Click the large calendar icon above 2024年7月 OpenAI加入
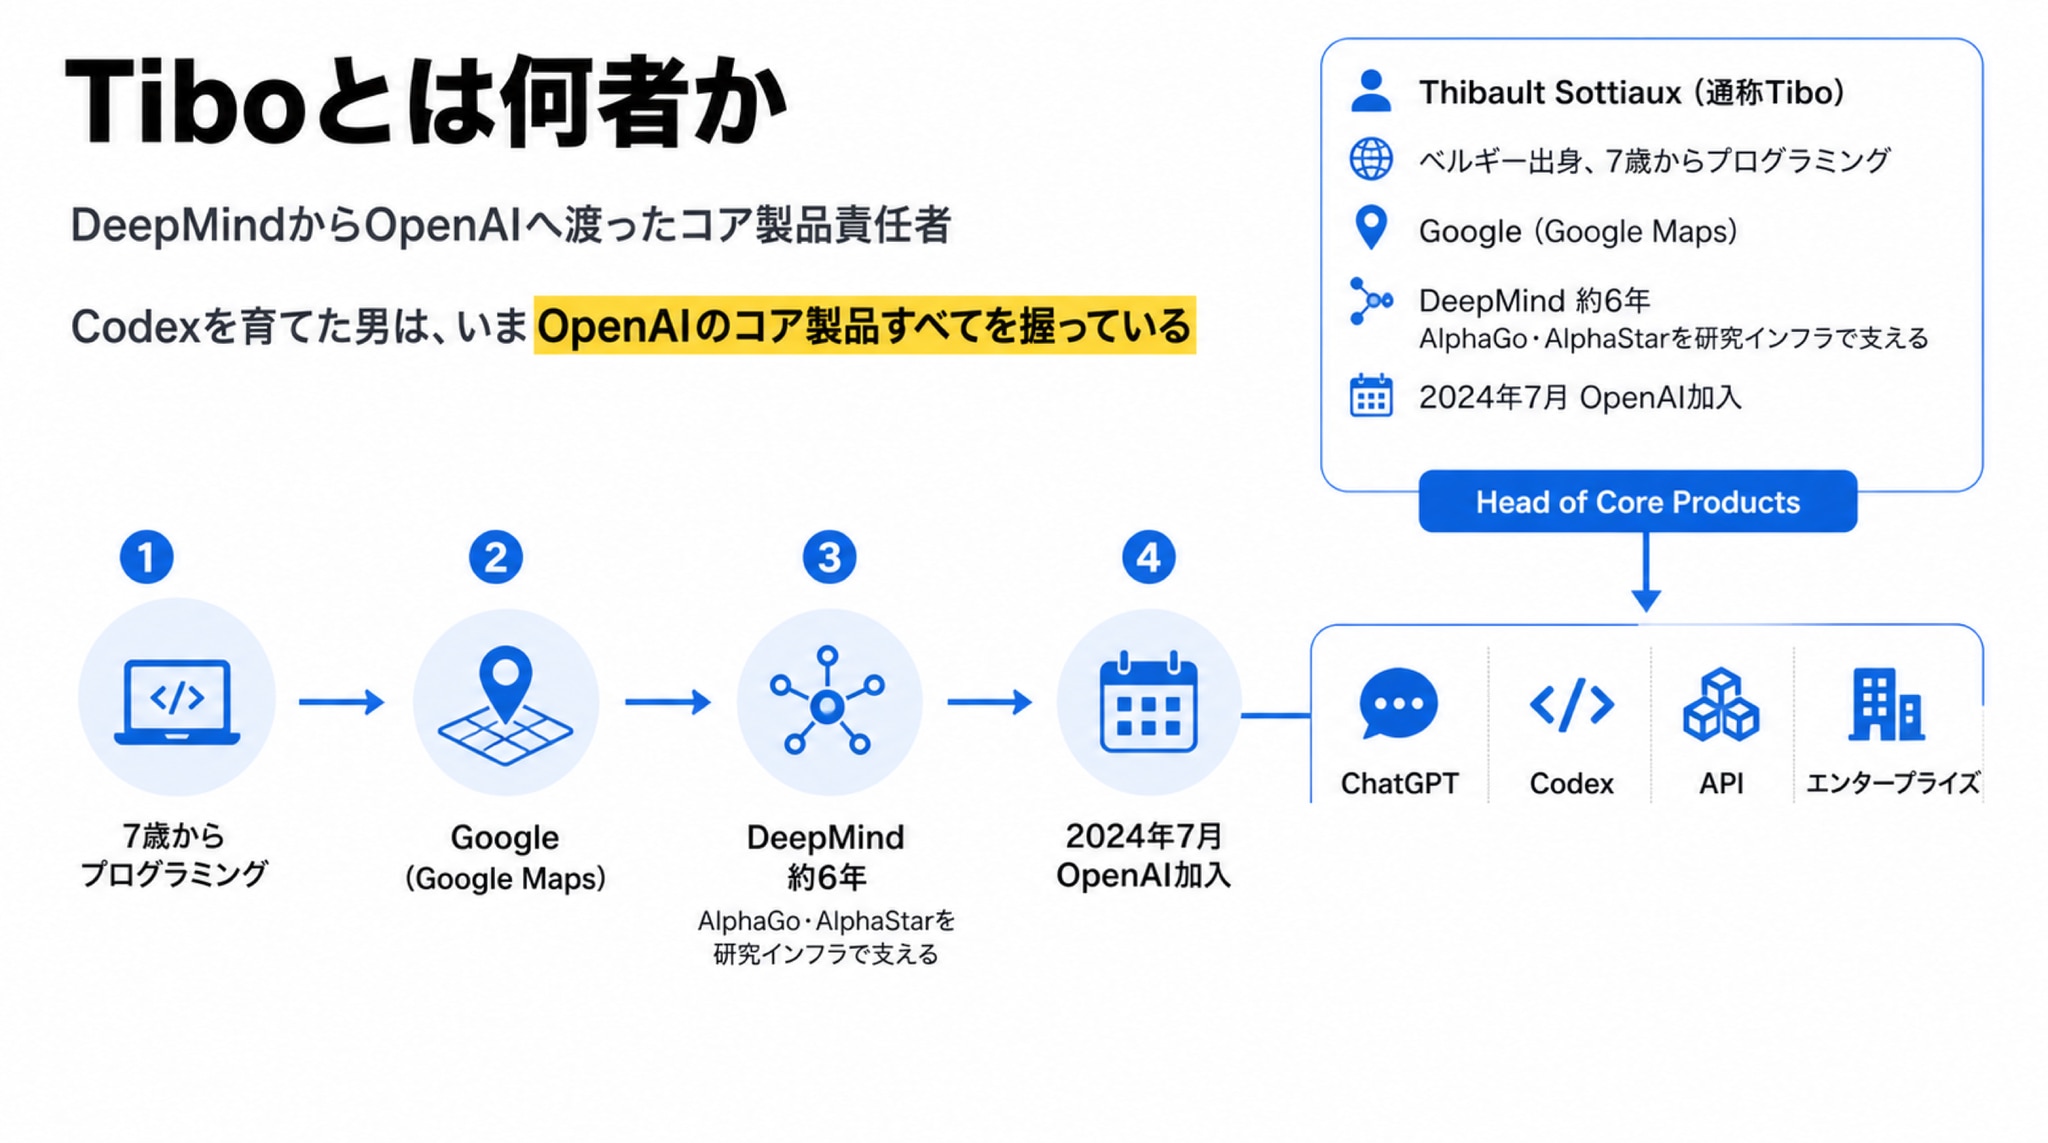This screenshot has width=2048, height=1143. pyautogui.click(x=1148, y=702)
